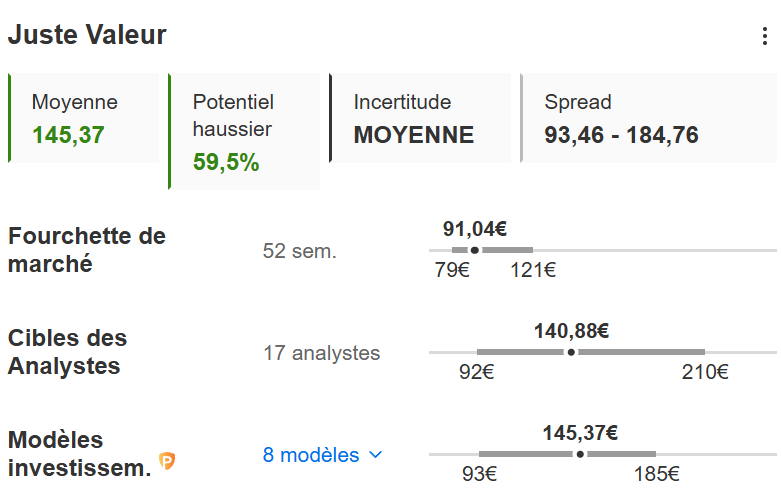Image resolution: width=781 pixels, height=499 pixels.
Task: Click the Spread 93,46 - 184,76 card
Action: point(648,118)
